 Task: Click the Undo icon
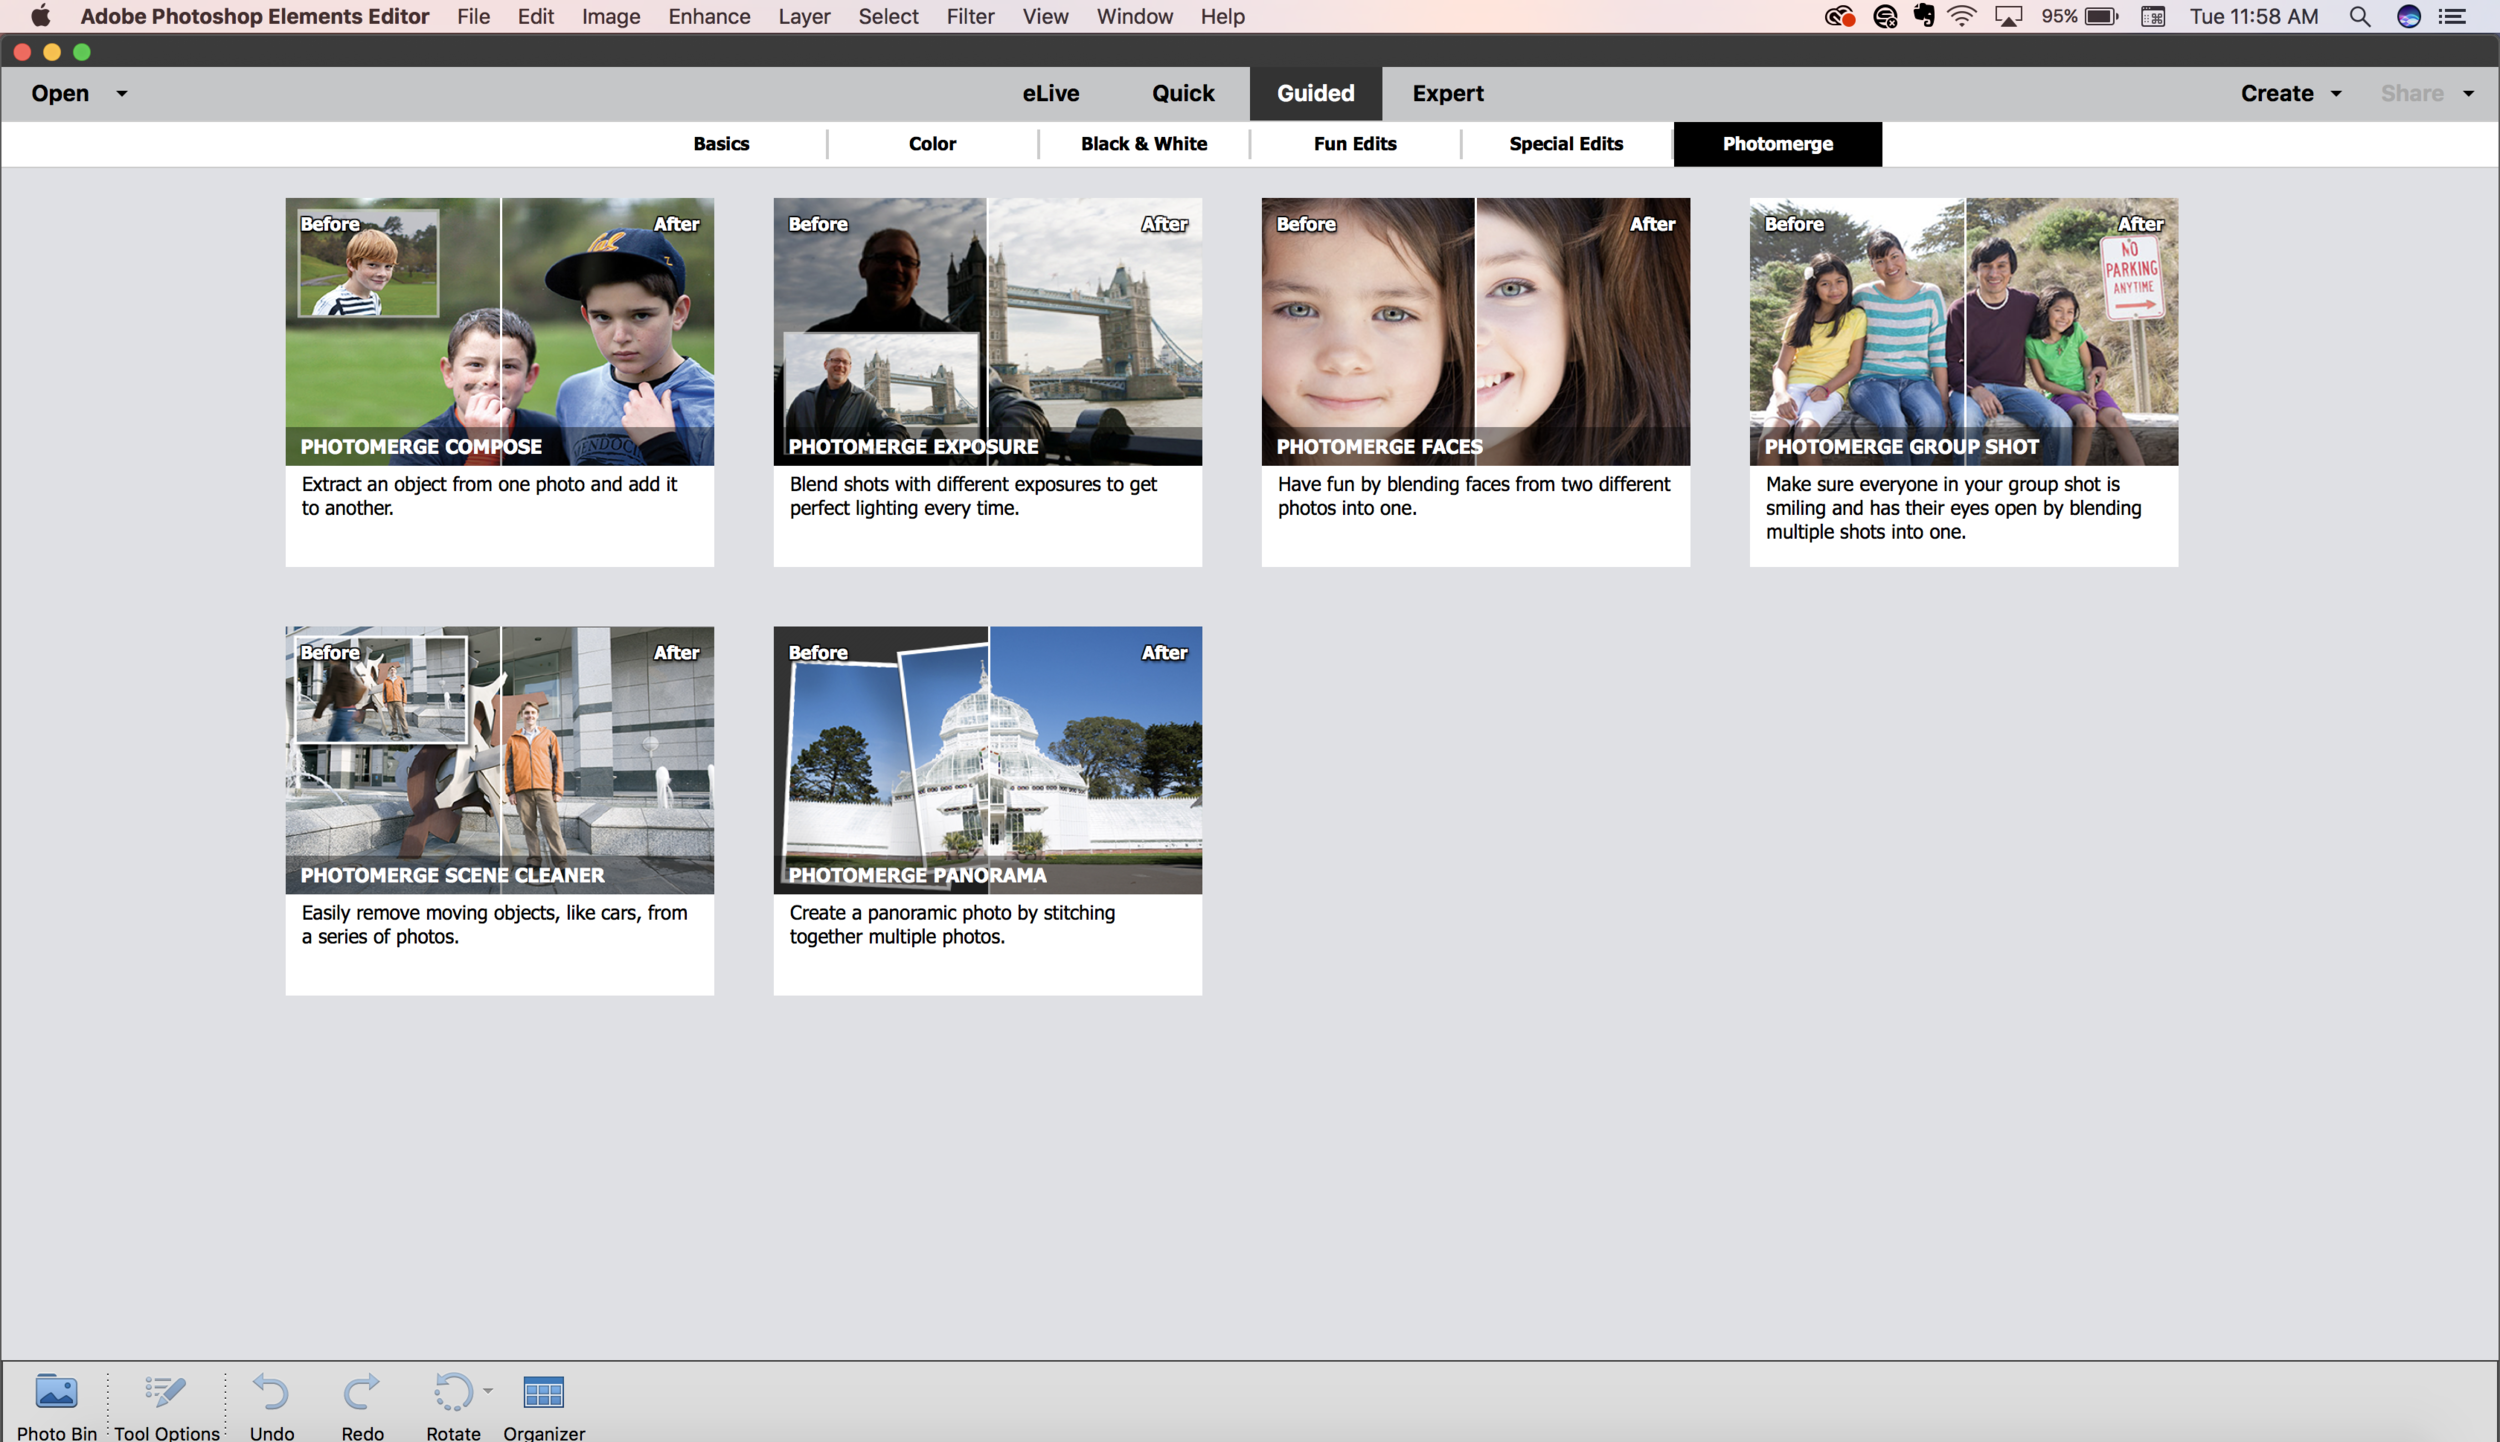coord(271,1391)
